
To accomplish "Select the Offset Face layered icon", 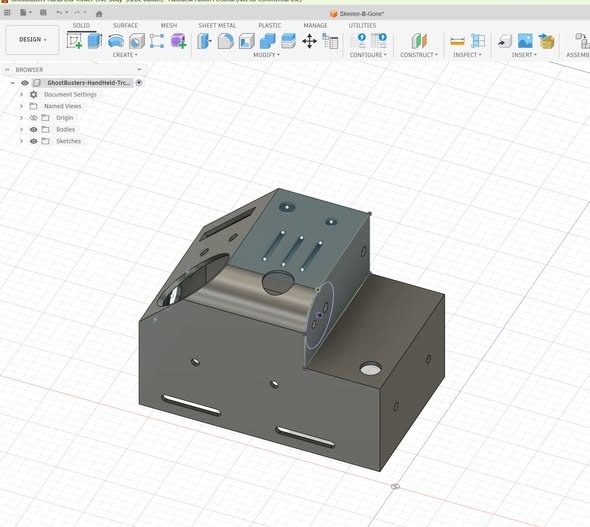I will tap(288, 41).
